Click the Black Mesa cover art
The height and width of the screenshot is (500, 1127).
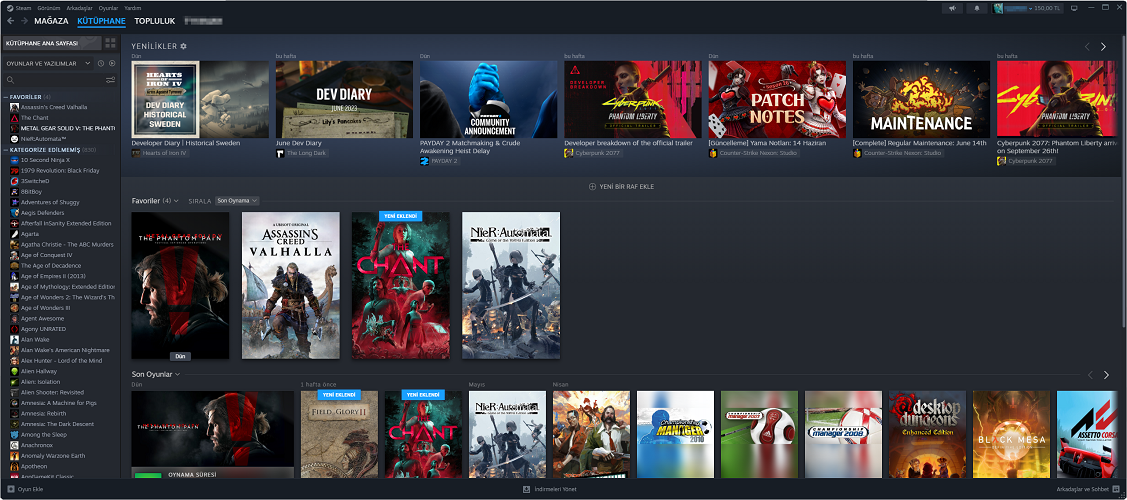(x=1011, y=434)
